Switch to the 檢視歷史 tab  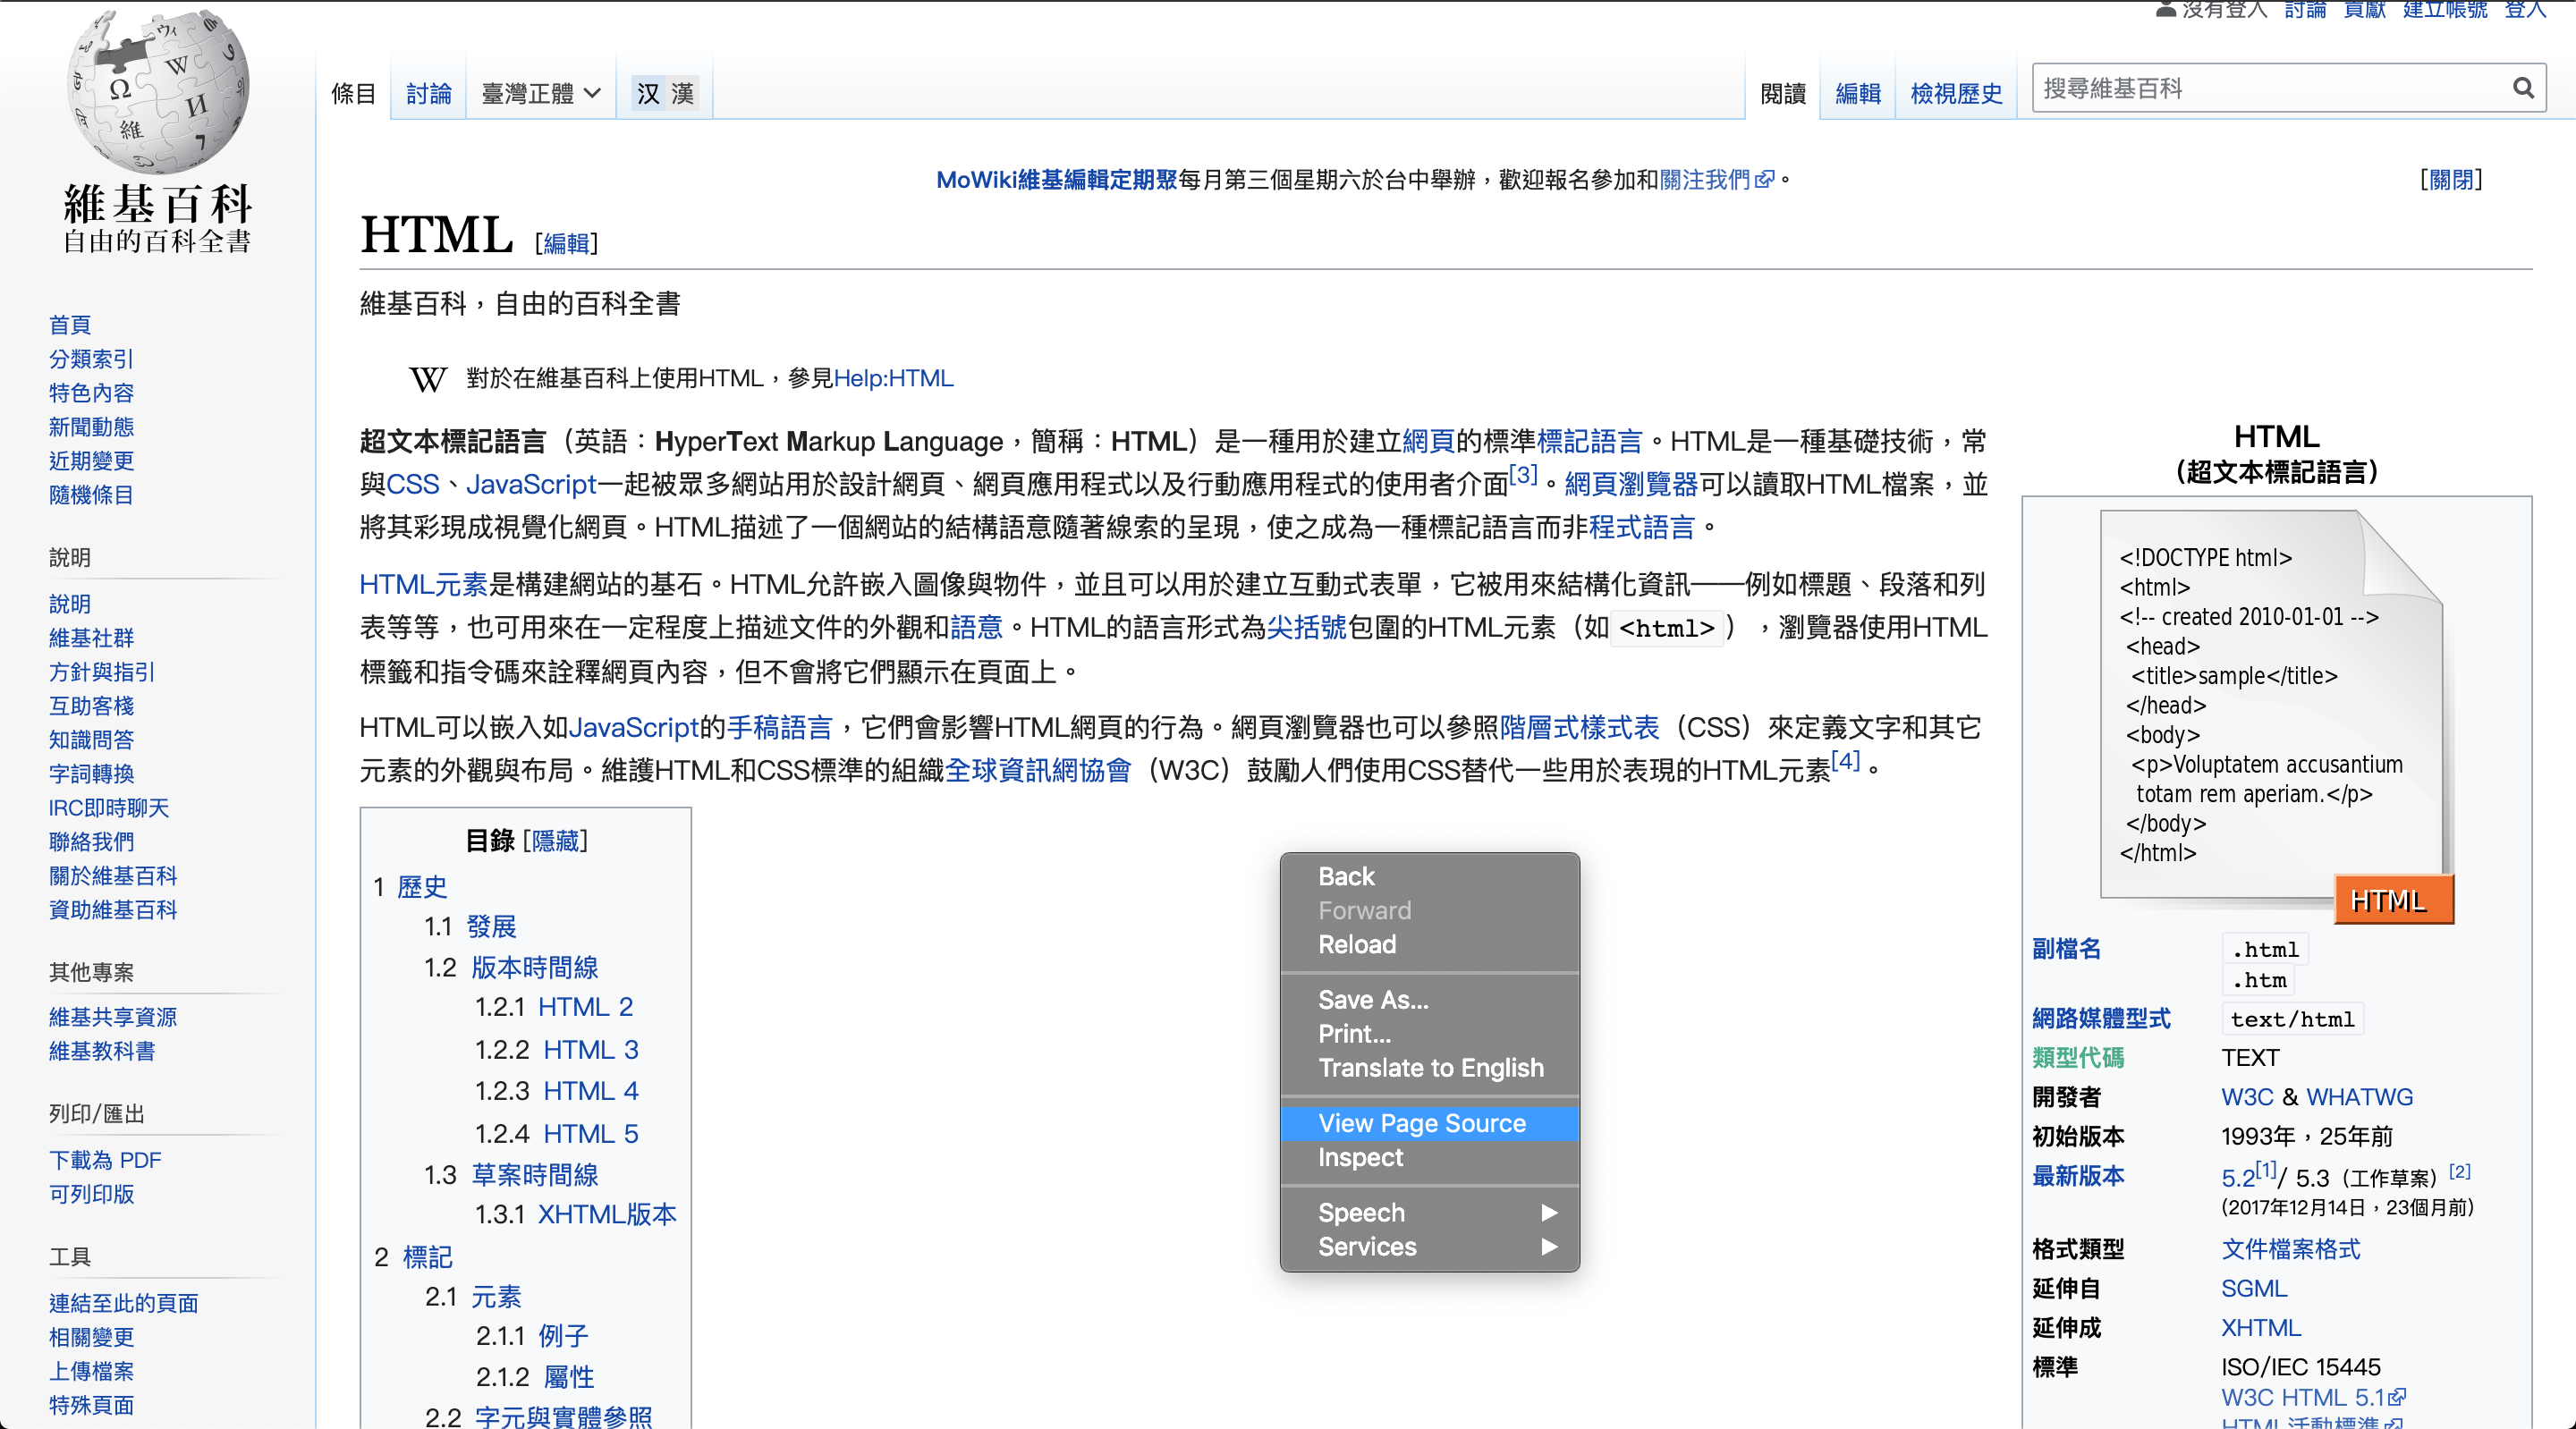(1956, 93)
